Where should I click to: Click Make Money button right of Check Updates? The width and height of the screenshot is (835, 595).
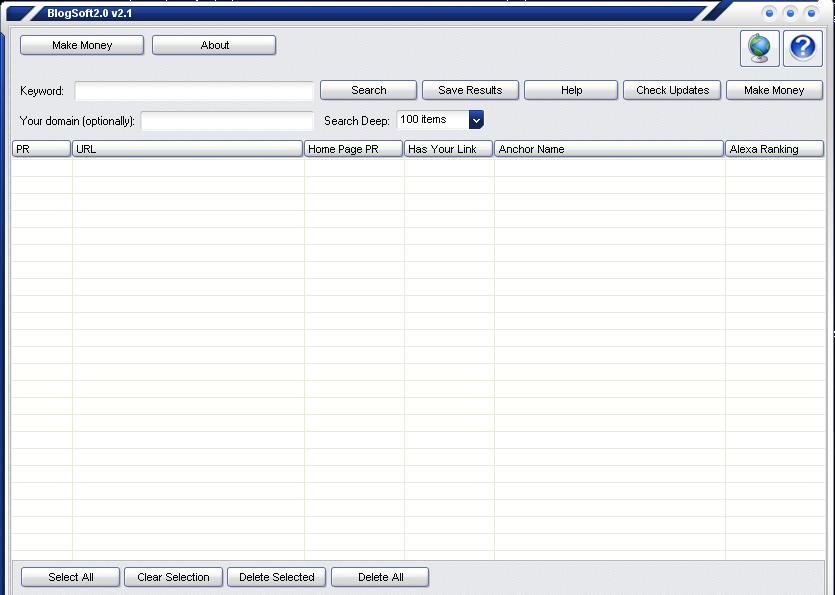pos(774,90)
